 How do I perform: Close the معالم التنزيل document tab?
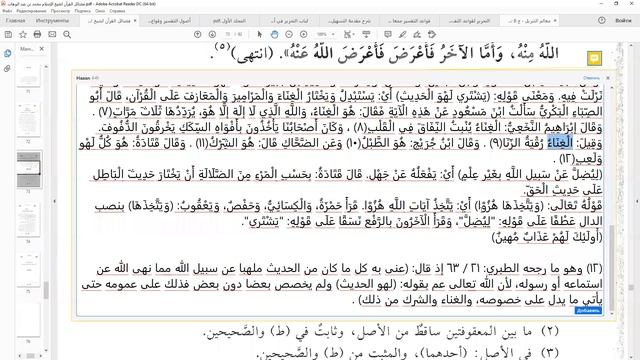[x=555, y=21]
